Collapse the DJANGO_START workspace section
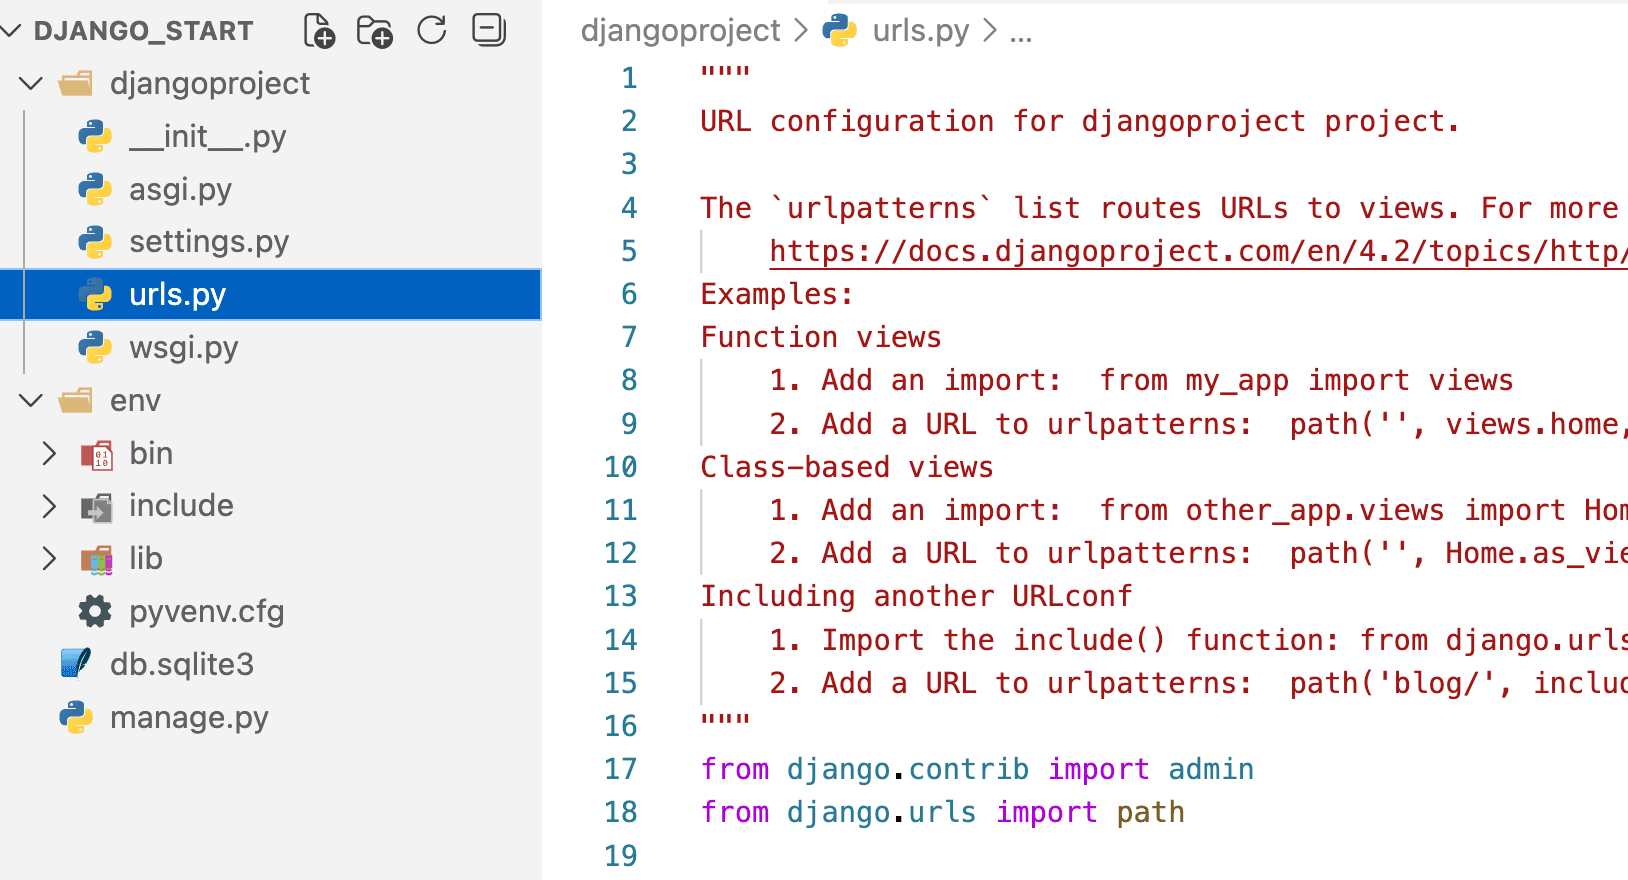Image resolution: width=1628 pixels, height=880 pixels. click(x=12, y=31)
